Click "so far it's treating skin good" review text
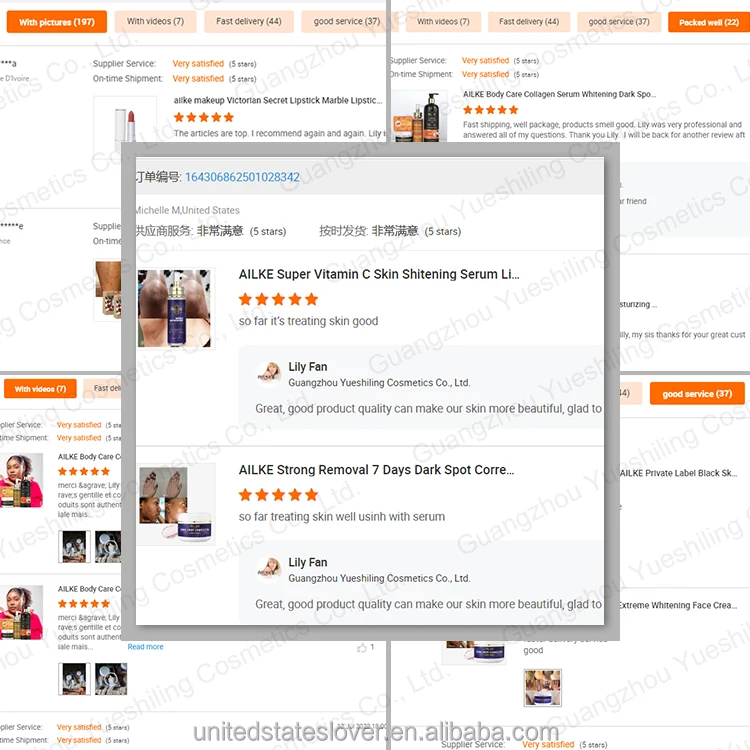This screenshot has height=750, width=750. coord(309,321)
